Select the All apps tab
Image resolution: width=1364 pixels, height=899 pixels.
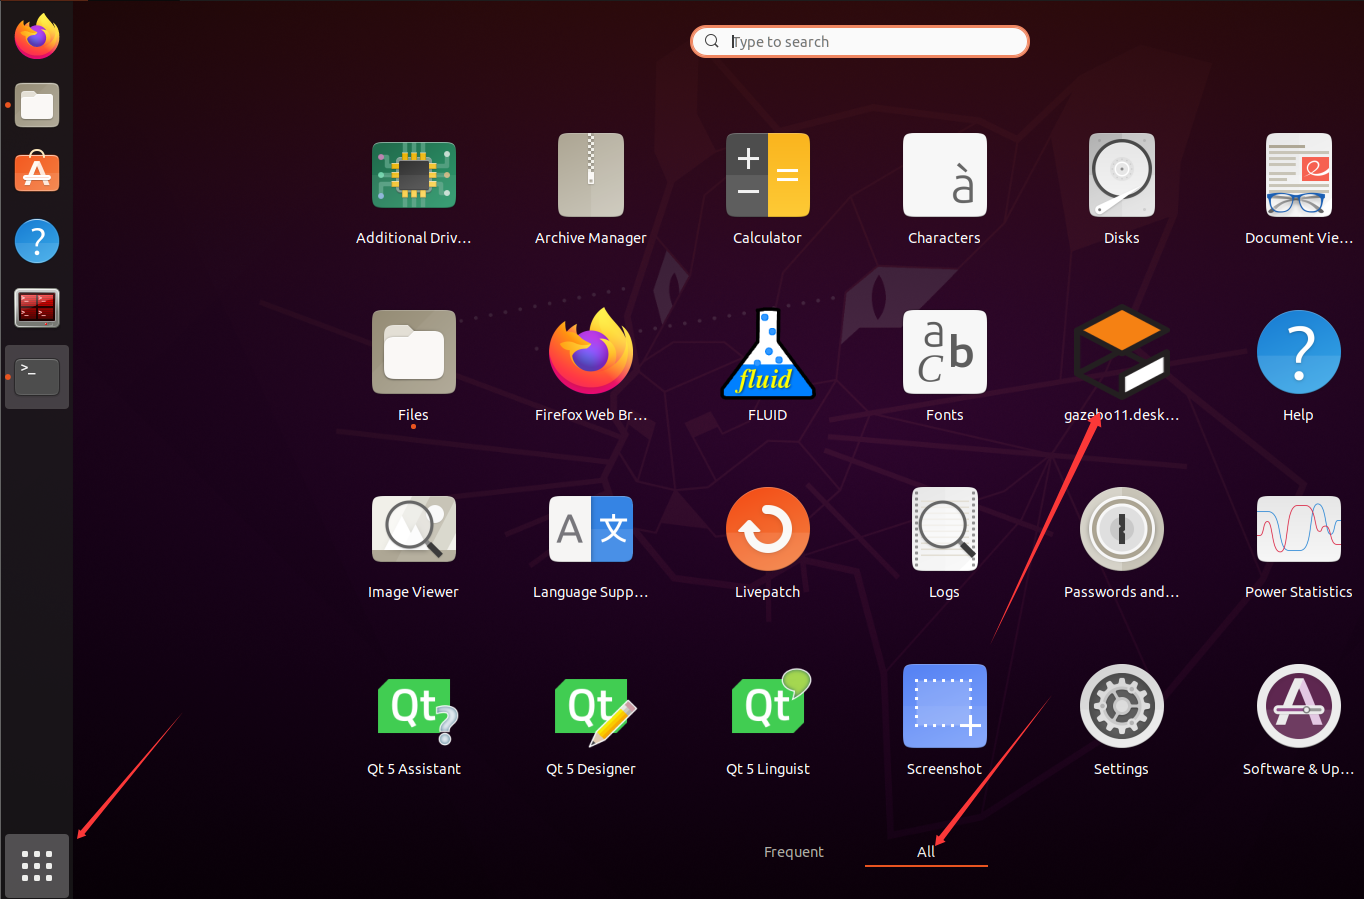(926, 852)
